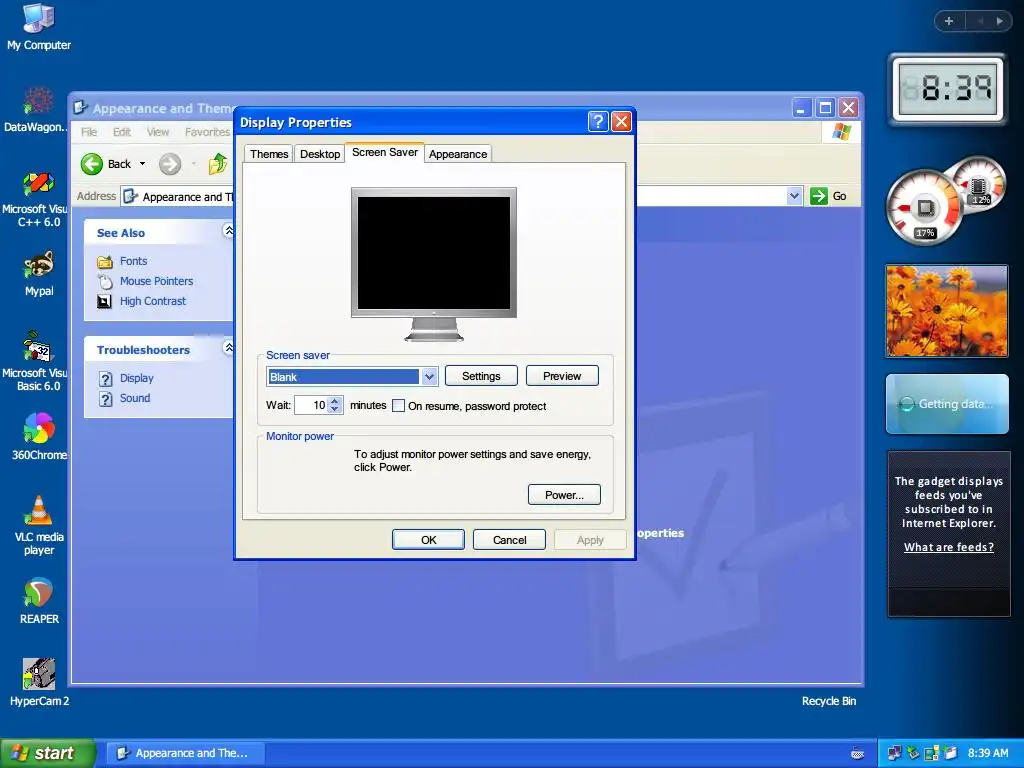Switch to the Themes tab
1024x768 pixels.
pos(269,154)
